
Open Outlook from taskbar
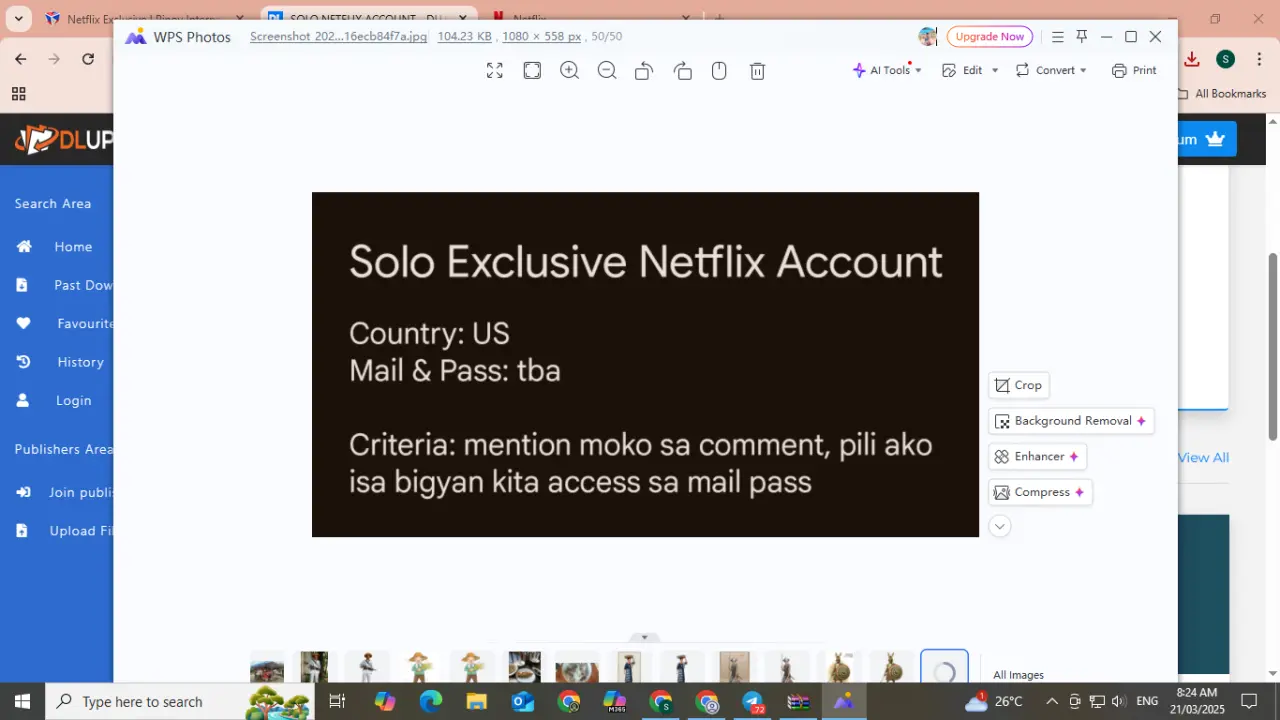pos(522,701)
